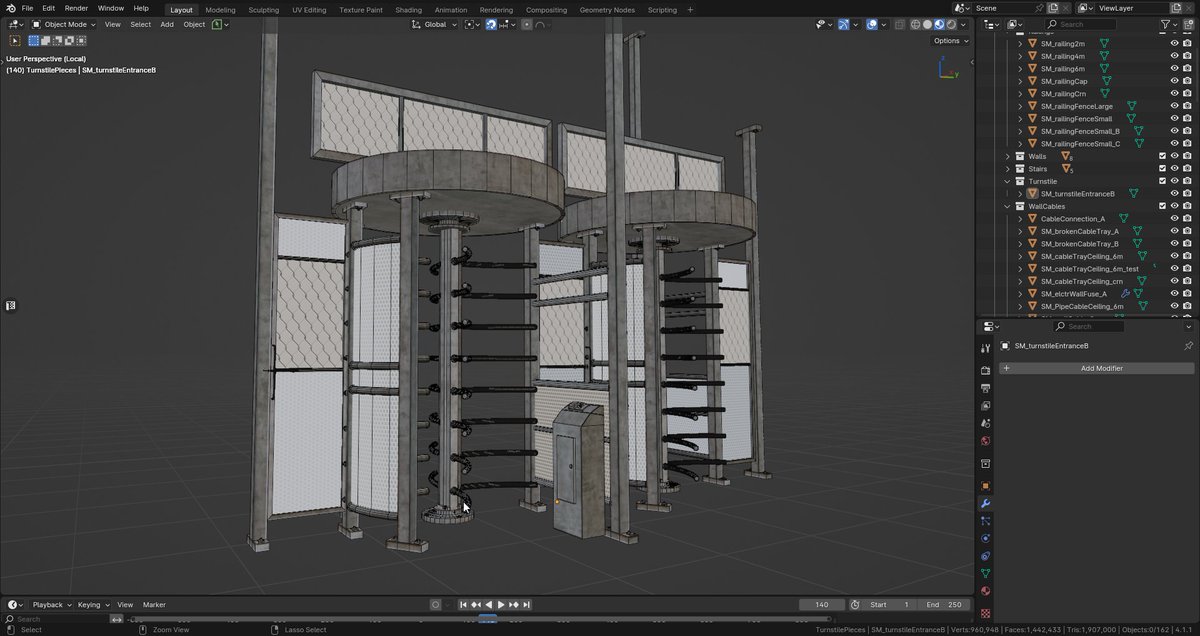This screenshot has width=1200, height=636.
Task: Open the viewport Options dropdown
Action: pos(950,41)
